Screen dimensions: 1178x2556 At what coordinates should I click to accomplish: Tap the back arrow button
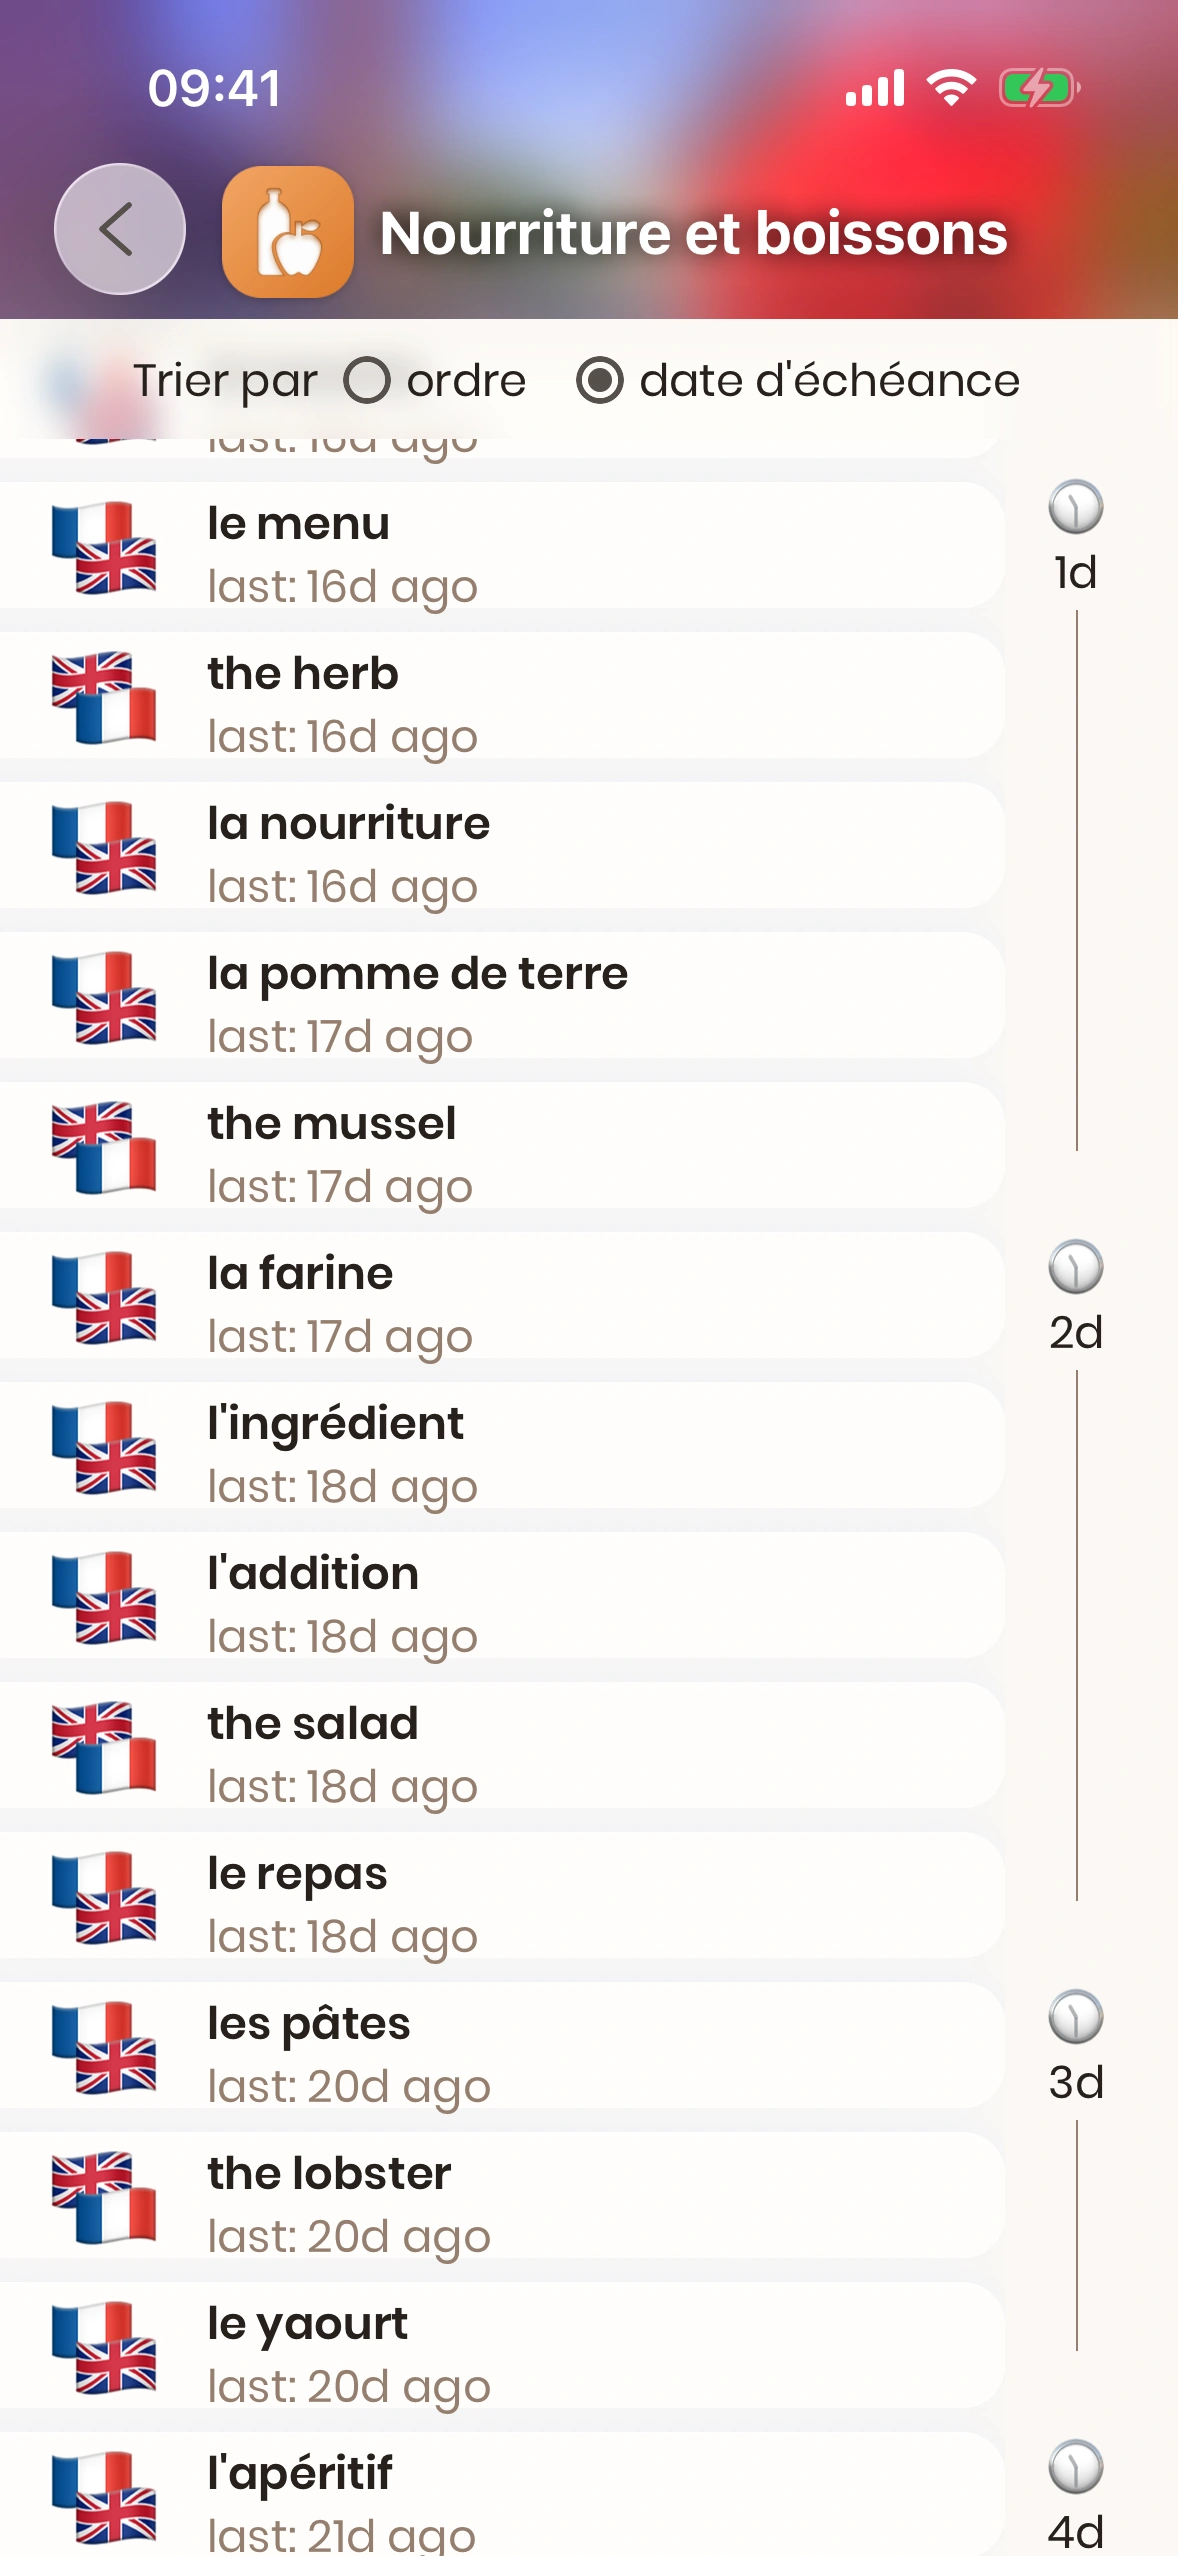[119, 230]
